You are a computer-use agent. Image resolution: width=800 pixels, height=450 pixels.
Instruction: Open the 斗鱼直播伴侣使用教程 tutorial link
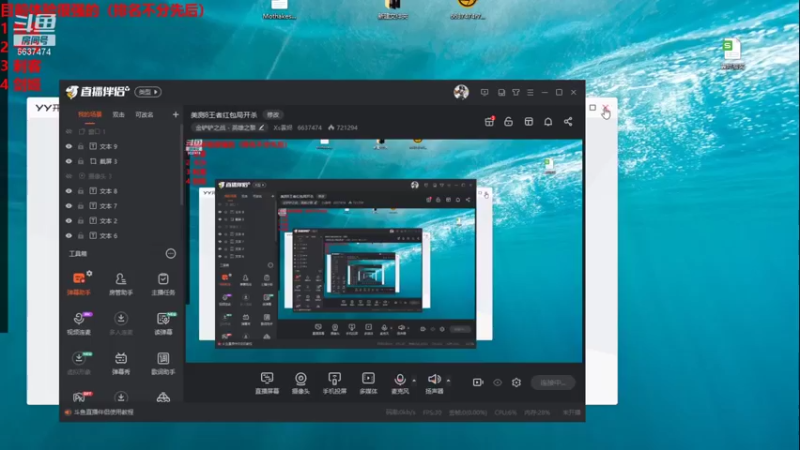104,412
